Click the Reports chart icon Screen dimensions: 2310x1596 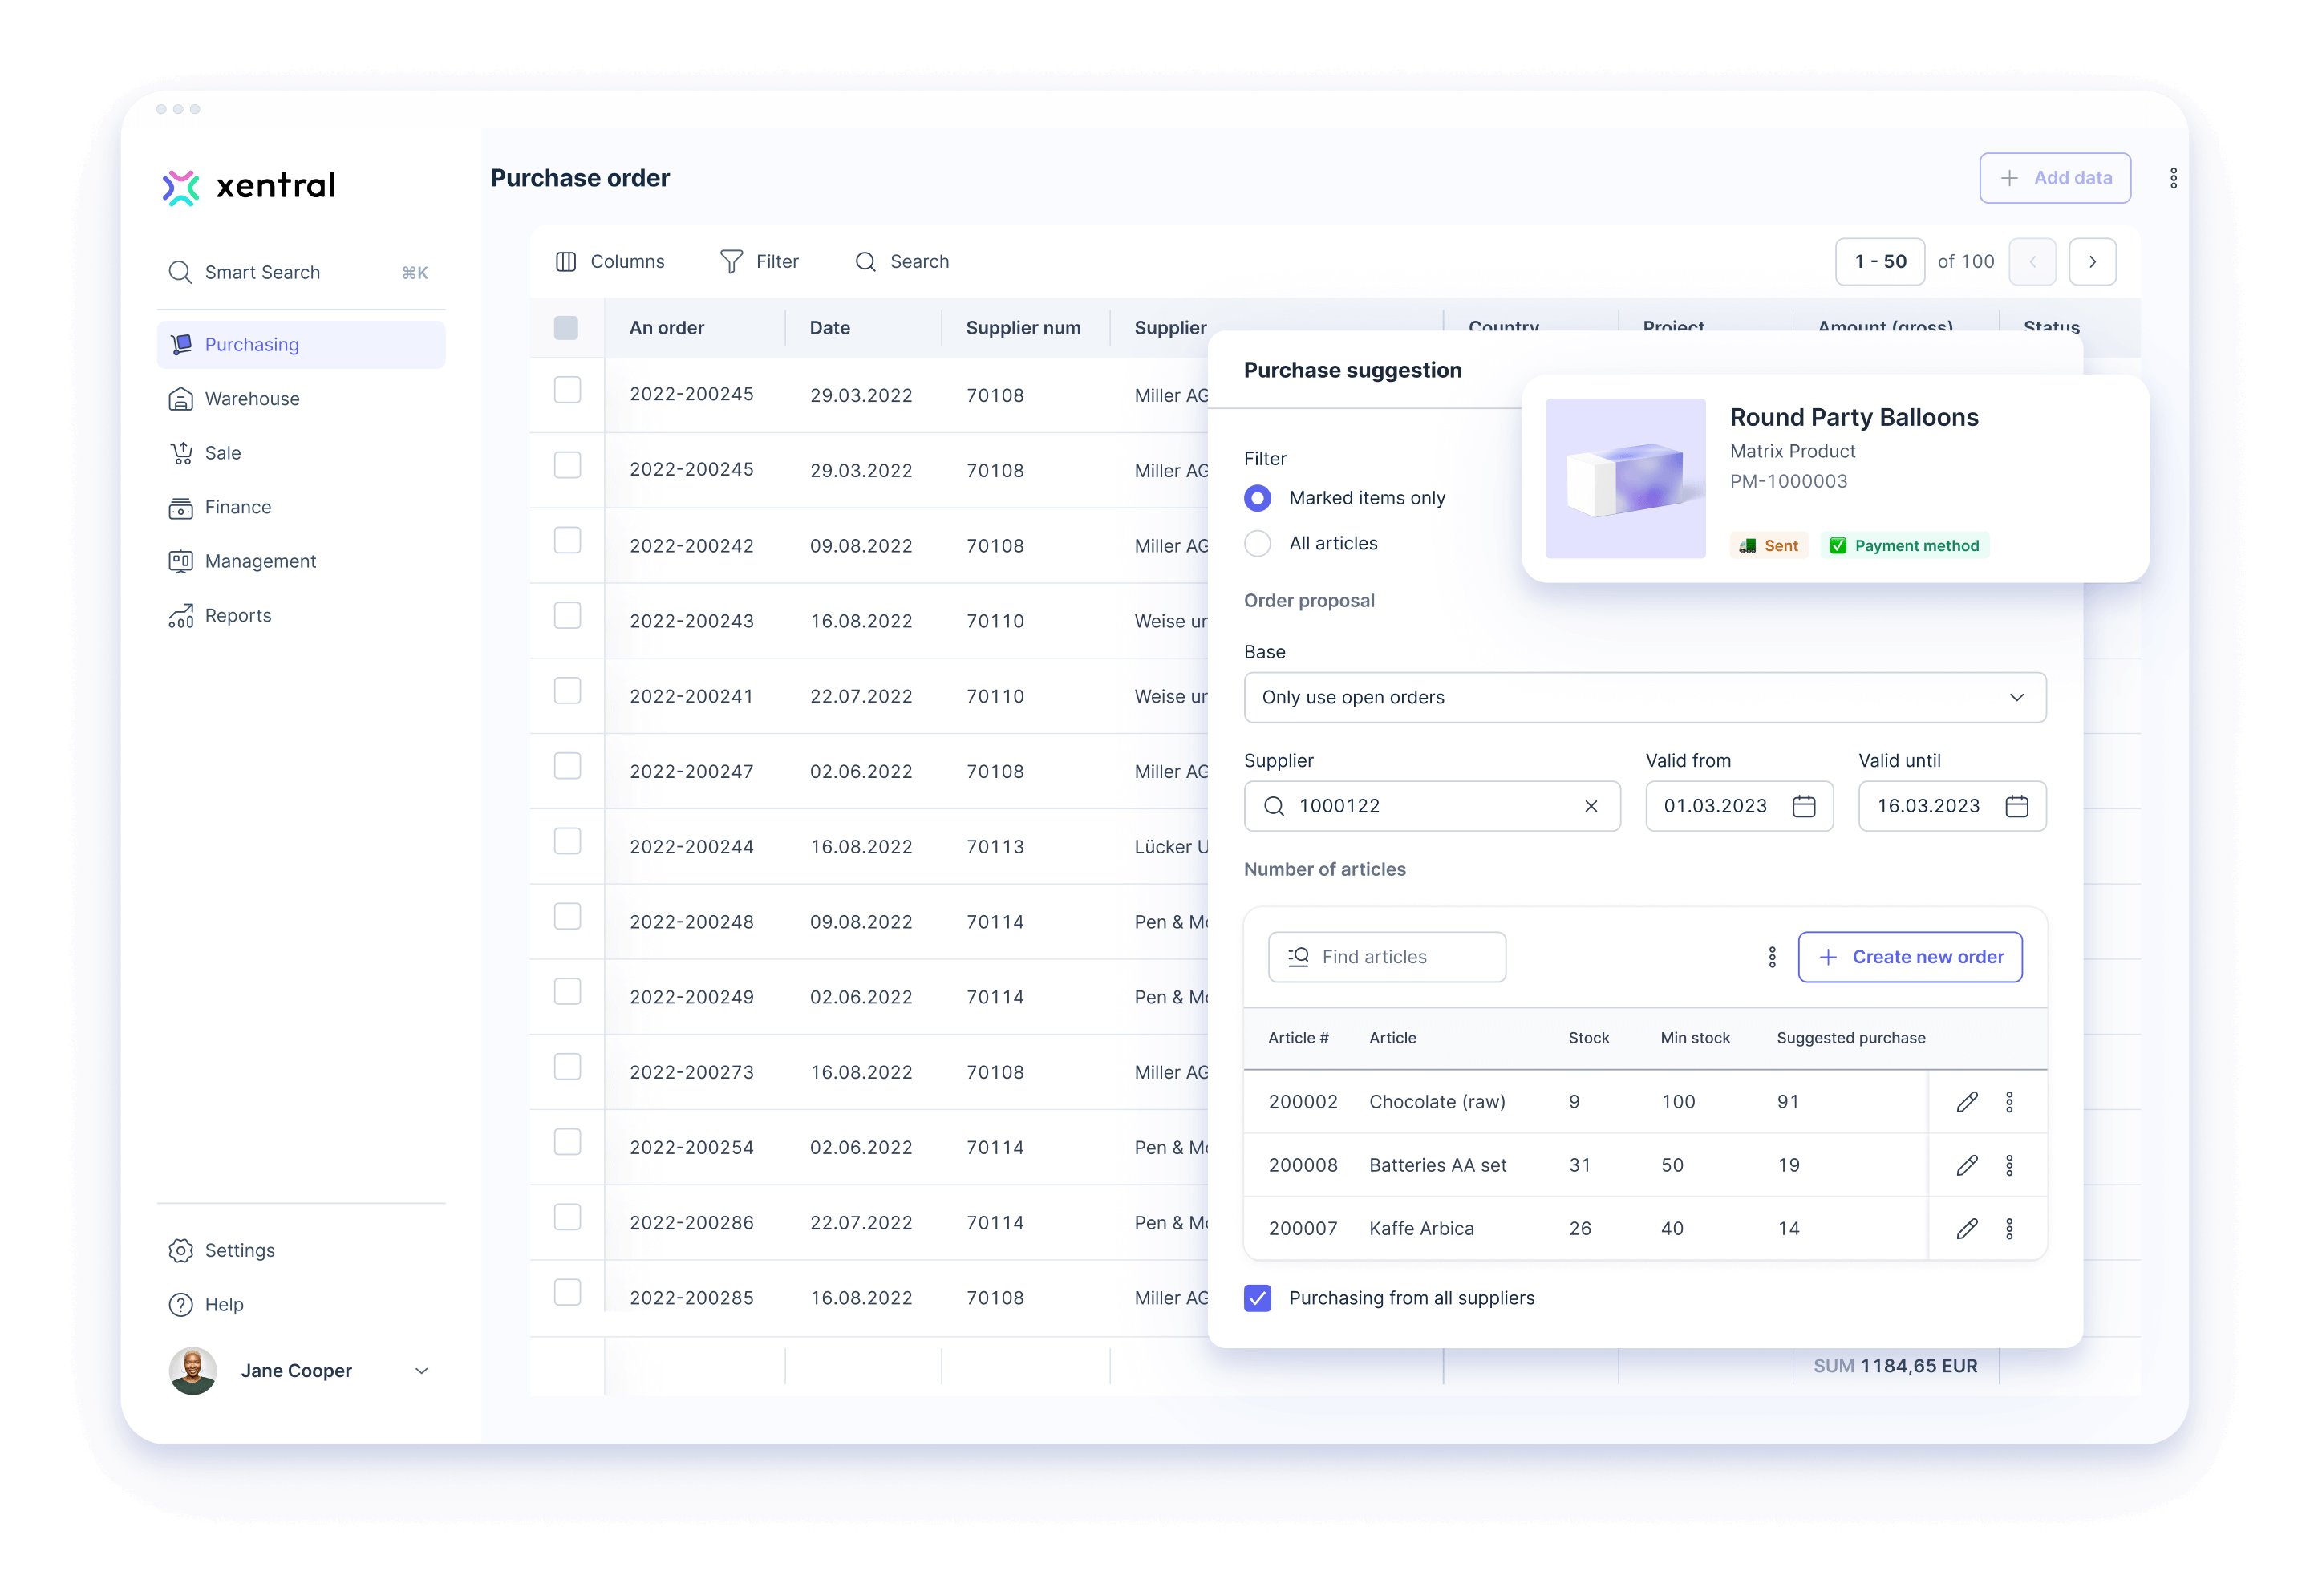pyautogui.click(x=180, y=616)
